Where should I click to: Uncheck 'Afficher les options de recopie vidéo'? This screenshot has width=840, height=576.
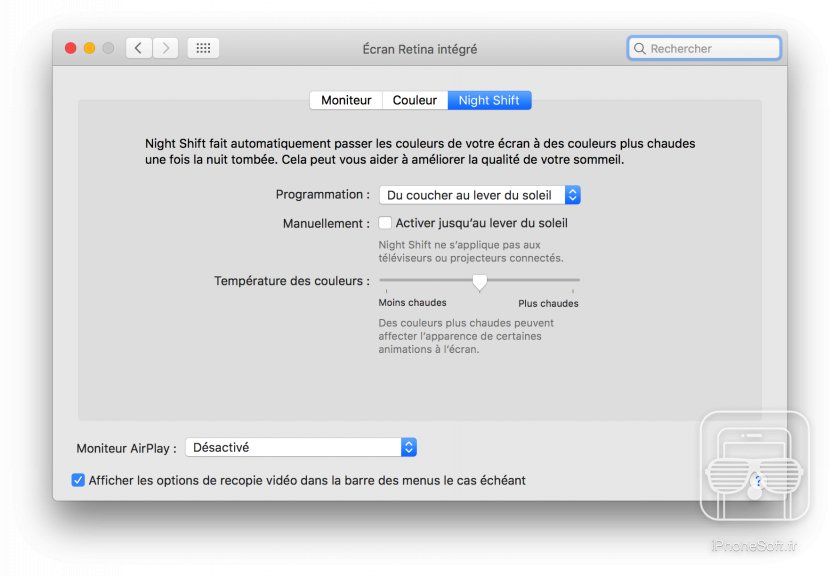pos(78,480)
